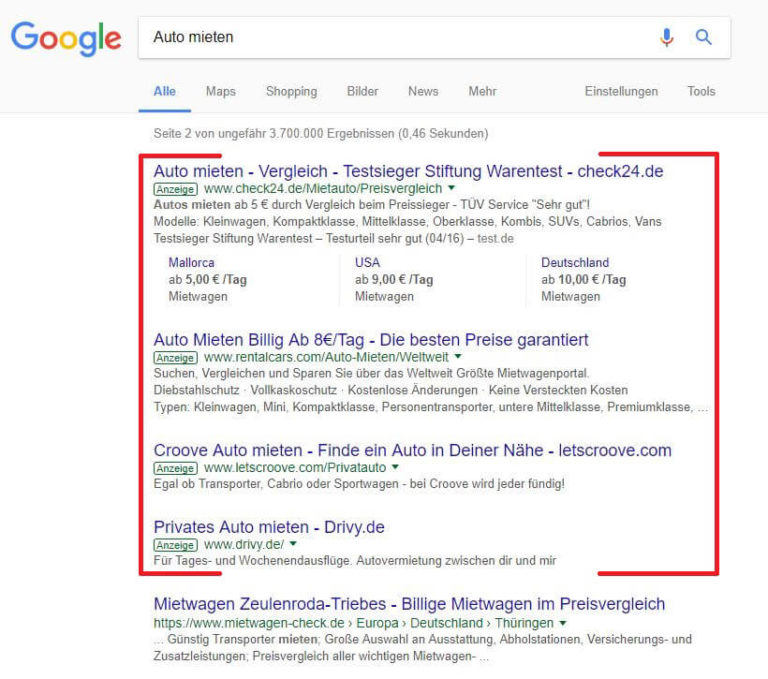Image resolution: width=768 pixels, height=679 pixels.
Task: Open the USA sitelink
Action: pos(367,263)
